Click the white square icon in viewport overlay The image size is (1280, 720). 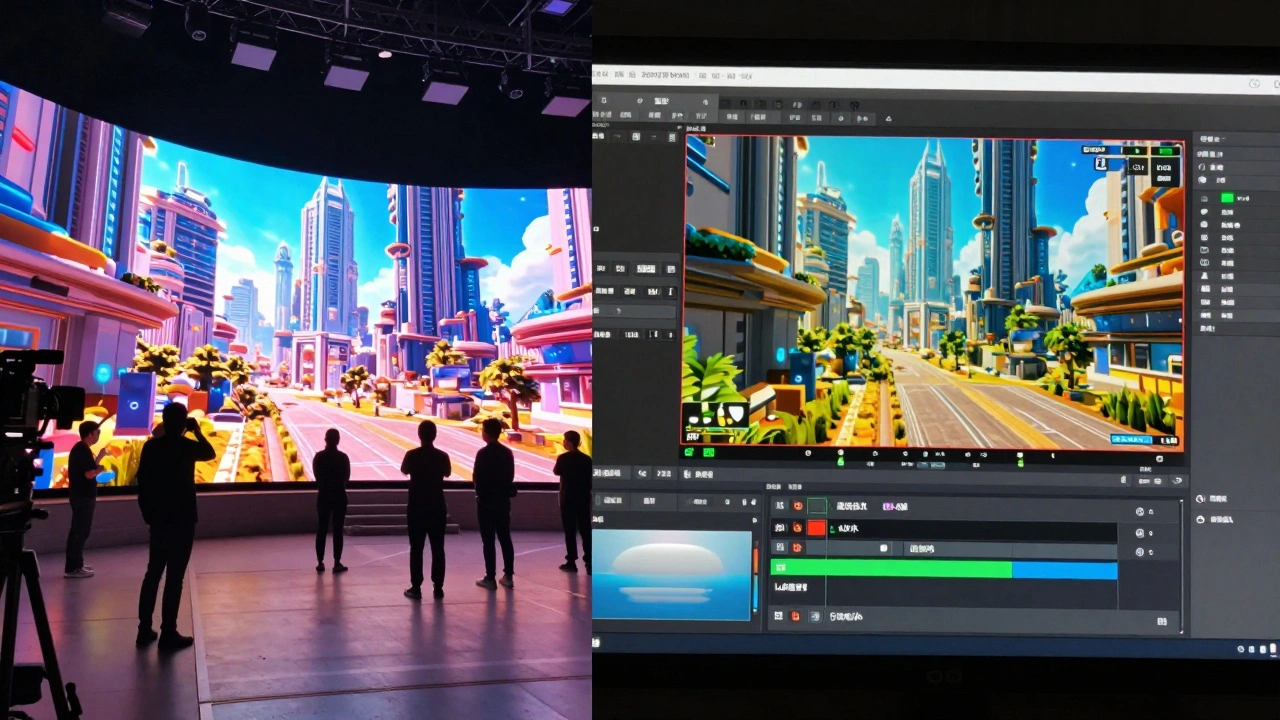click(1101, 163)
